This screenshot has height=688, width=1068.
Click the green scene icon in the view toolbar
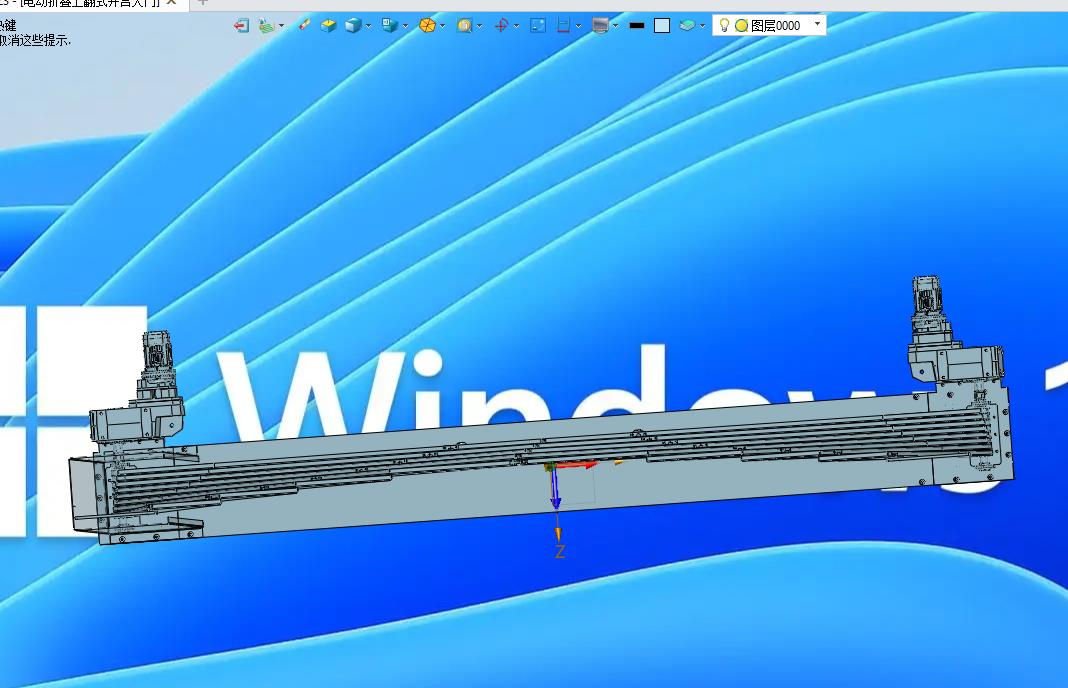pyautogui.click(x=266, y=26)
